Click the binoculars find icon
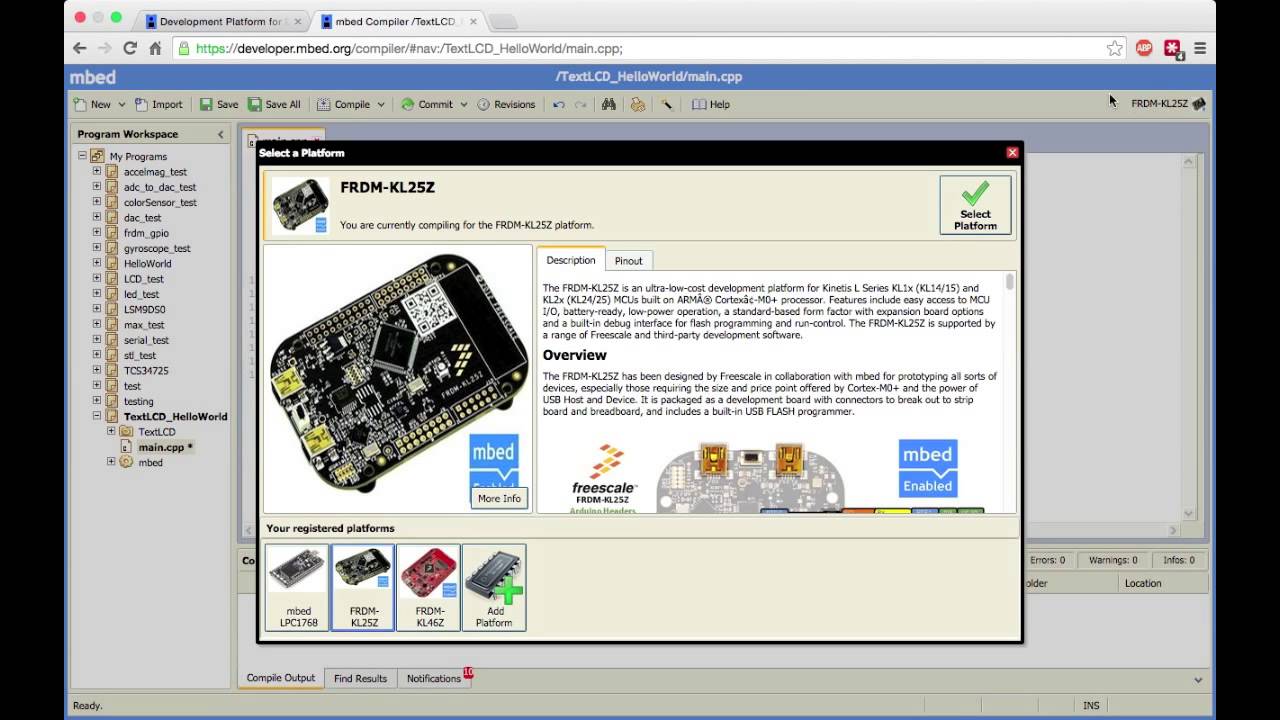Screen dimensions: 1280x720 pos(608,104)
